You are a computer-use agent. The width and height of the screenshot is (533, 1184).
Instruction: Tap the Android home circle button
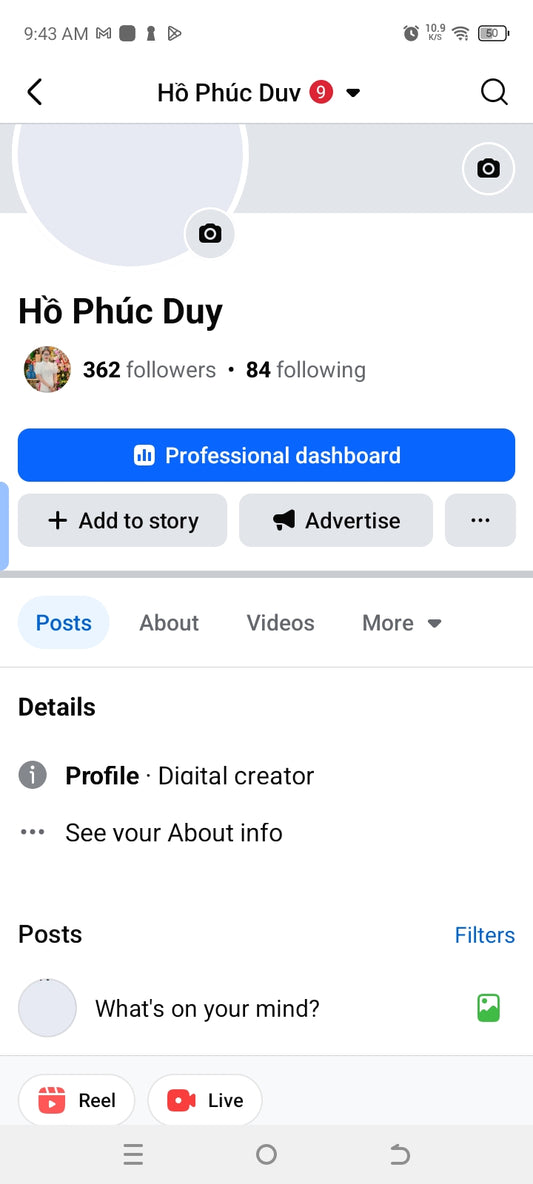266,1154
